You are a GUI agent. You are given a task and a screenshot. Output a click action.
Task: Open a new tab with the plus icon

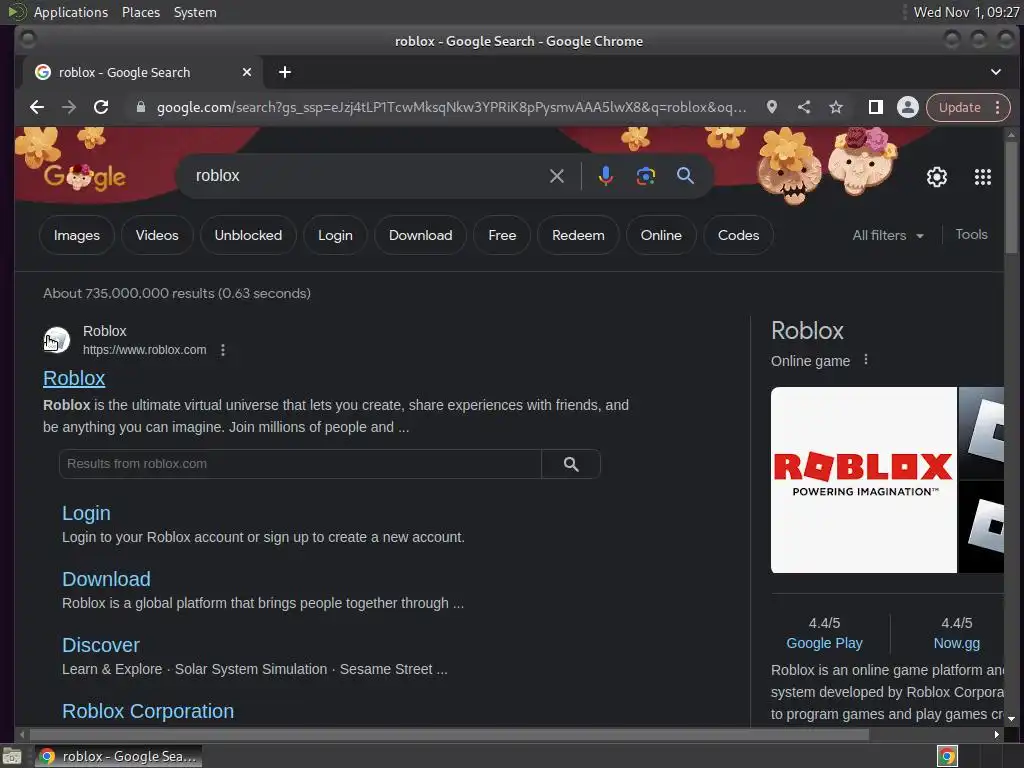[285, 72]
